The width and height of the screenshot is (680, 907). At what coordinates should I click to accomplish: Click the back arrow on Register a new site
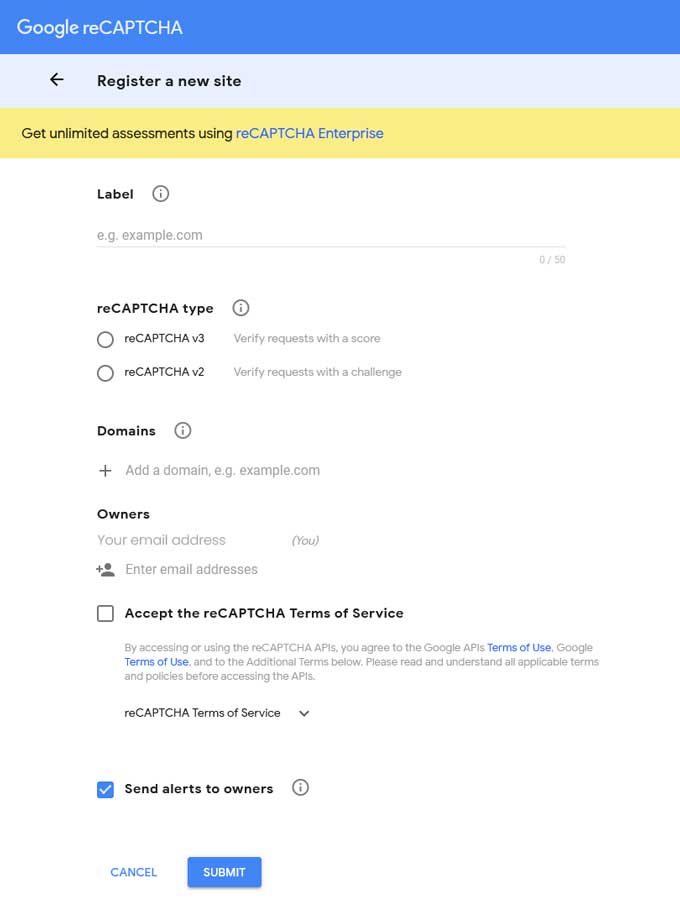coord(56,80)
